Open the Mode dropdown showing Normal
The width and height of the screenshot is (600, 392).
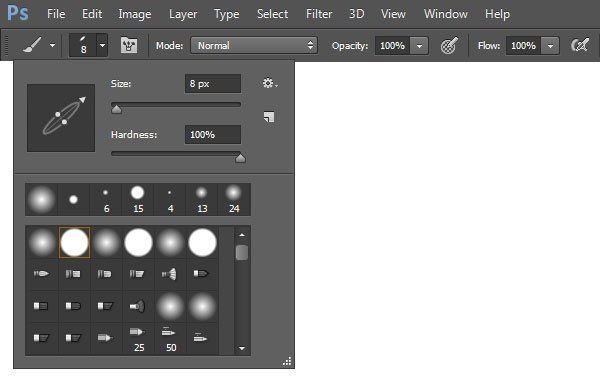click(254, 46)
